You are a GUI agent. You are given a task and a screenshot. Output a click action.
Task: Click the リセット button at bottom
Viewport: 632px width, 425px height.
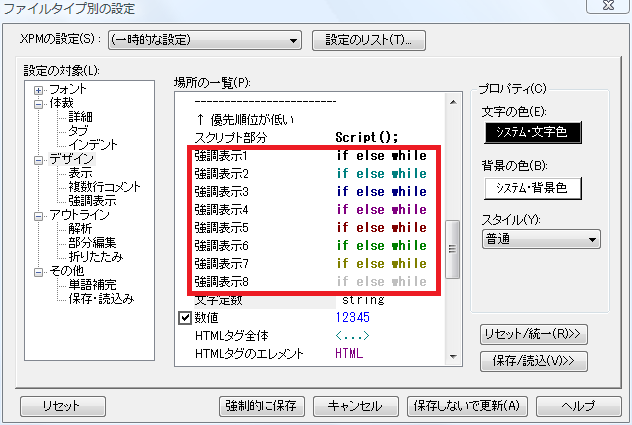tap(63, 406)
